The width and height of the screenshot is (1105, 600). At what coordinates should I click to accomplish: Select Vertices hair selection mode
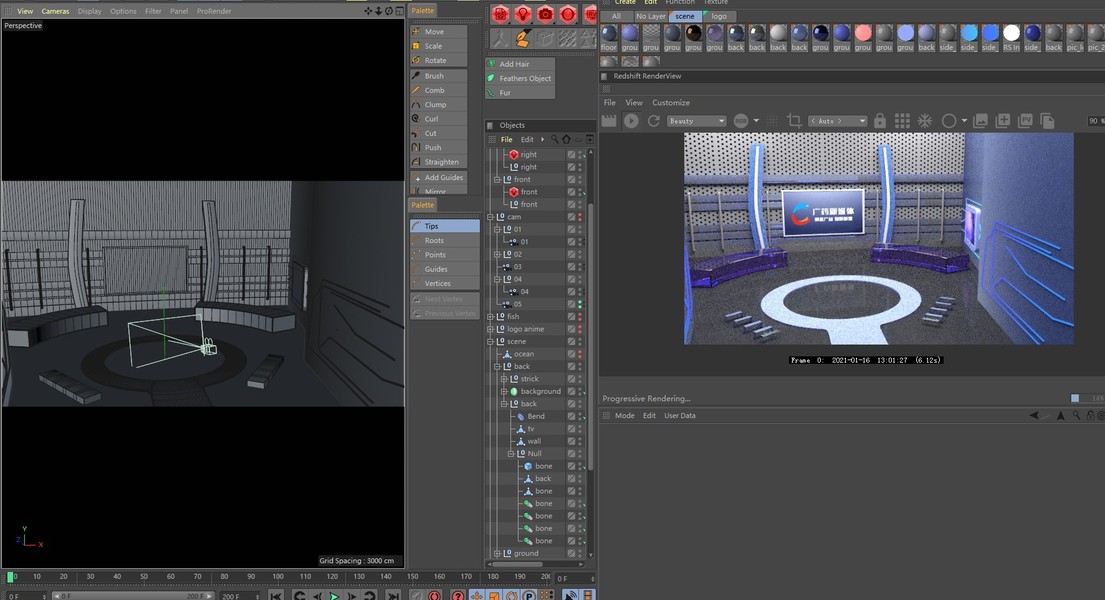(445, 283)
